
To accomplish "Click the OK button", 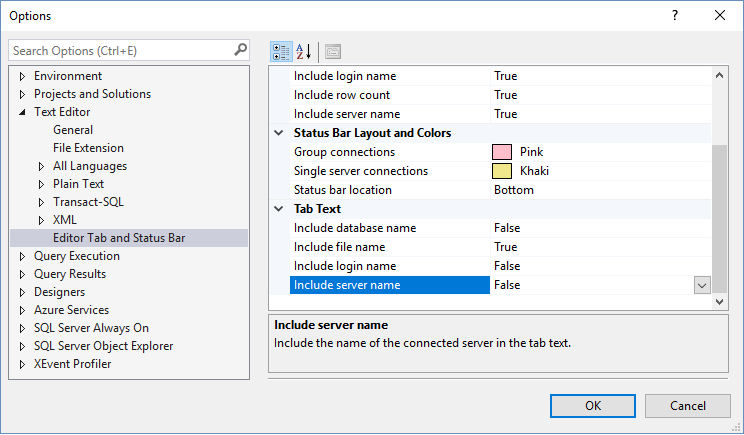I will pyautogui.click(x=593, y=405).
